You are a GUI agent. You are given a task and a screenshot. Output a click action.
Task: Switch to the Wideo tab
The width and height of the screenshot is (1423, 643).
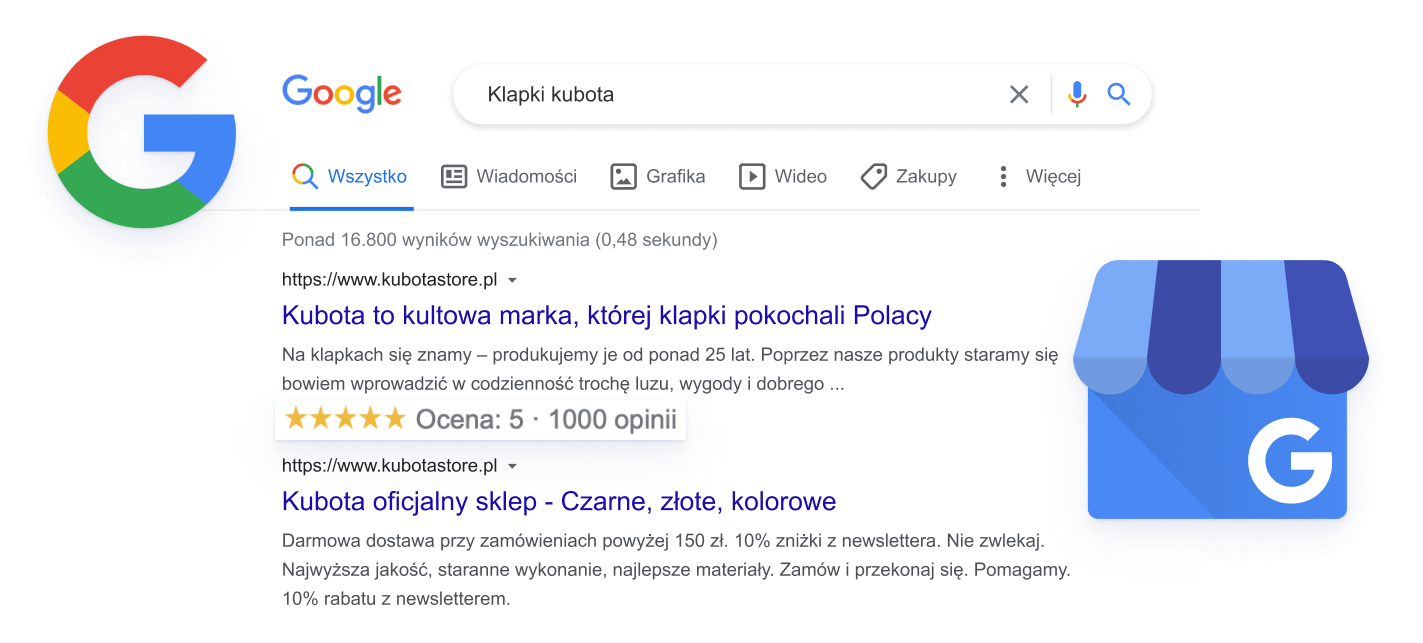click(800, 176)
